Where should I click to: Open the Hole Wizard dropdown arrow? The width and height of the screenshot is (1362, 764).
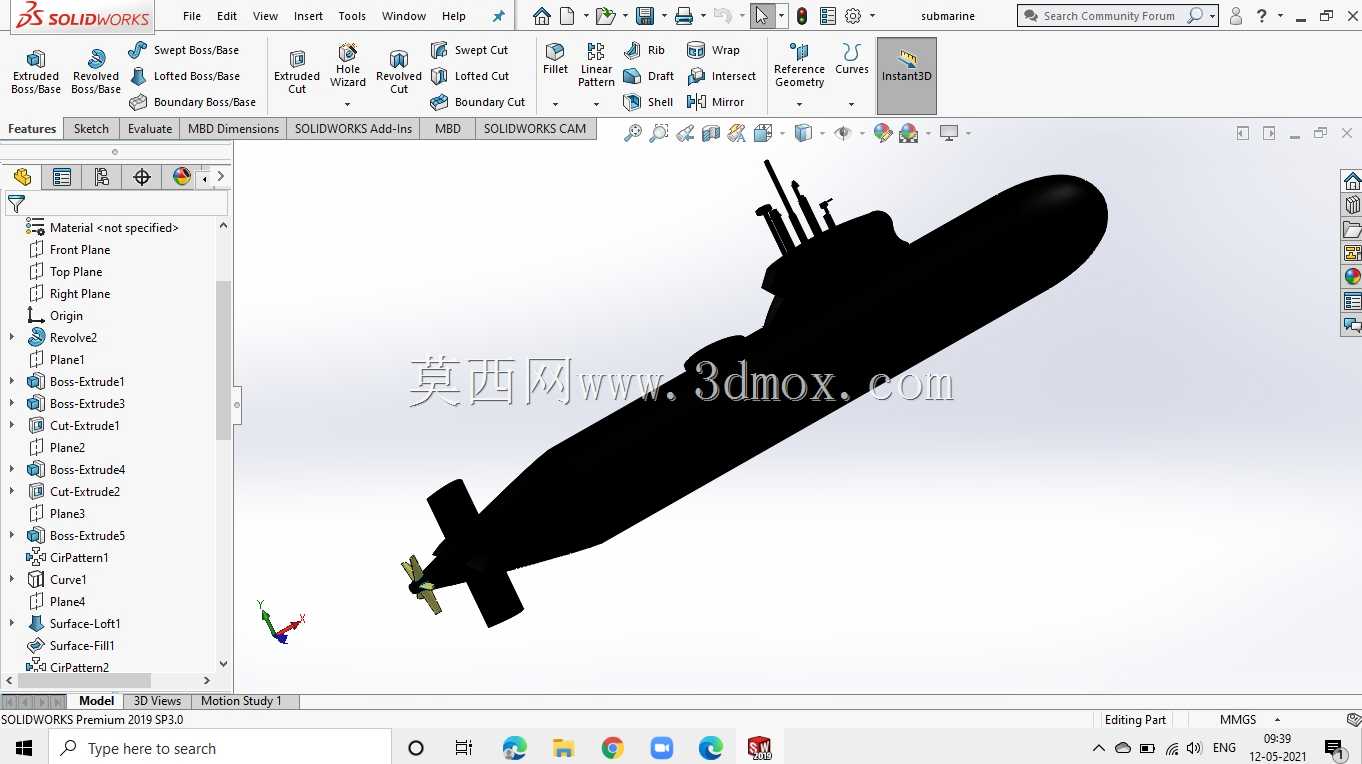[x=348, y=104]
